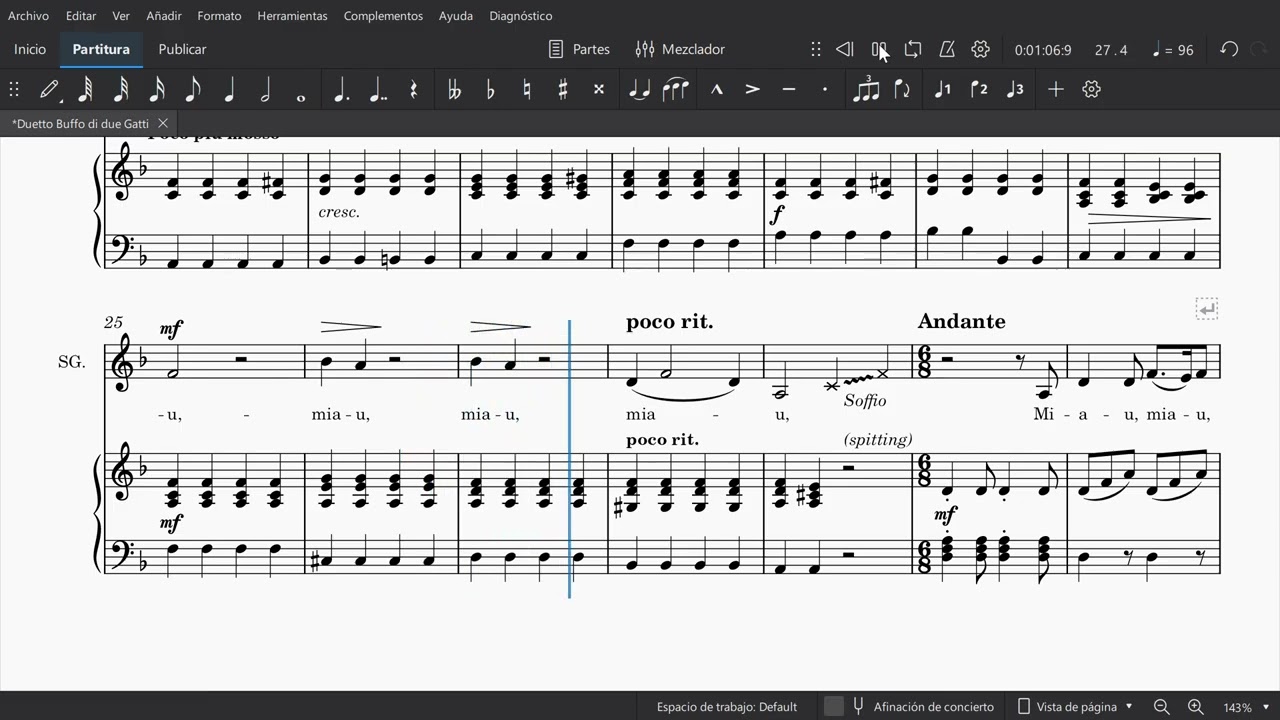Viewport: 1280px width, 720px height.
Task: Select the 32nd note duration
Action: (121, 89)
